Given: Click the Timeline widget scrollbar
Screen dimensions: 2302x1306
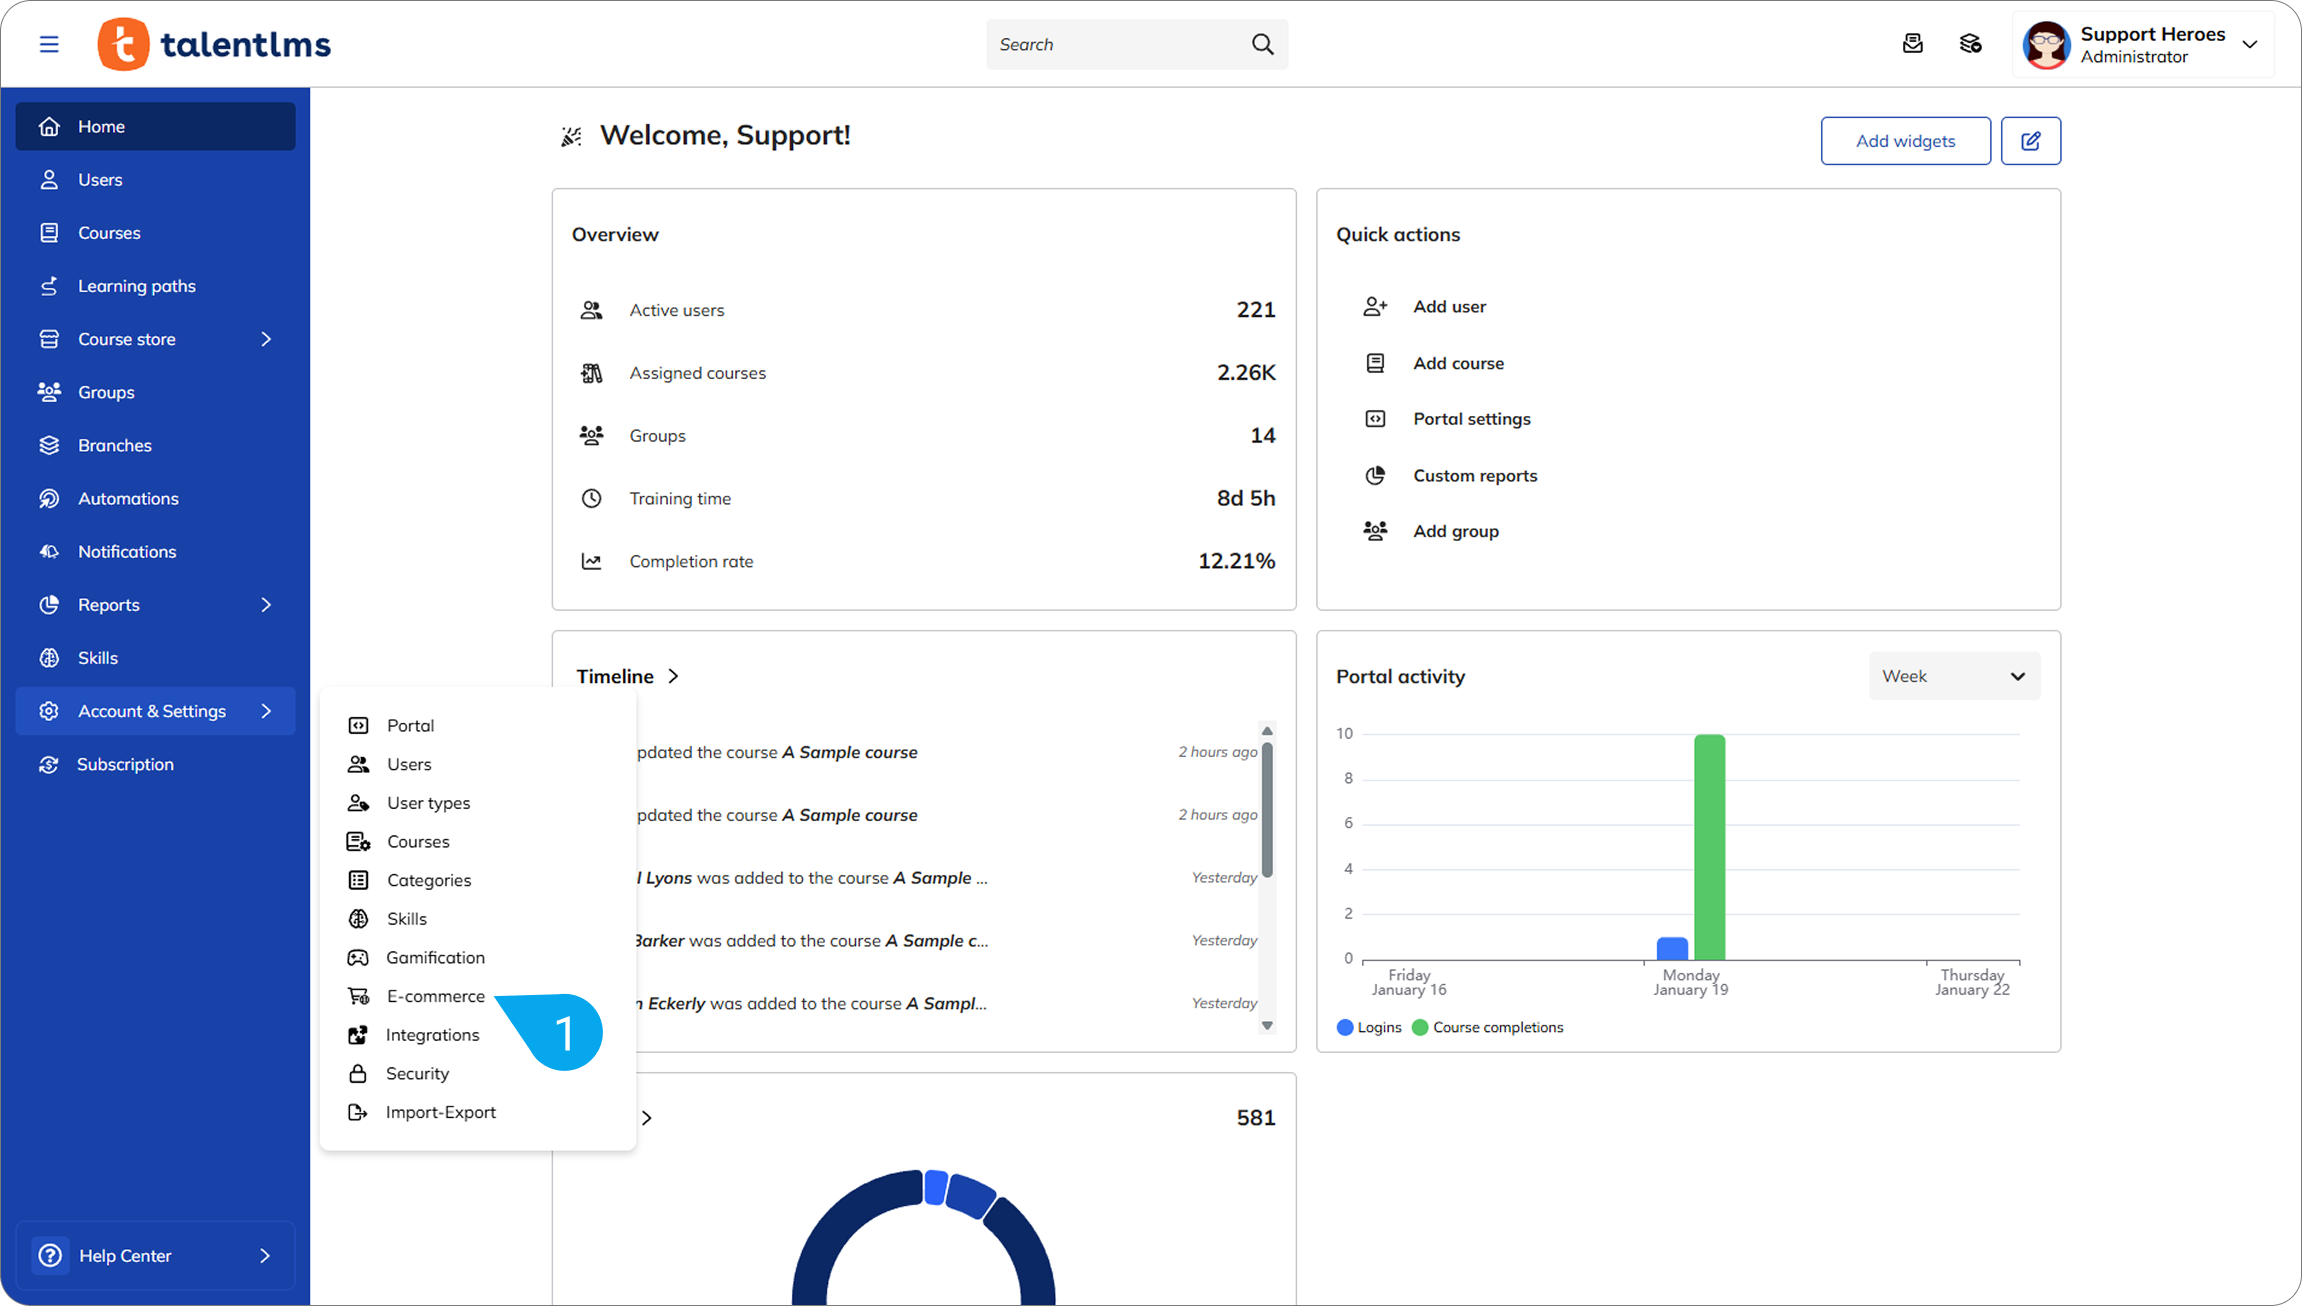Looking at the screenshot, I should coord(1267,810).
